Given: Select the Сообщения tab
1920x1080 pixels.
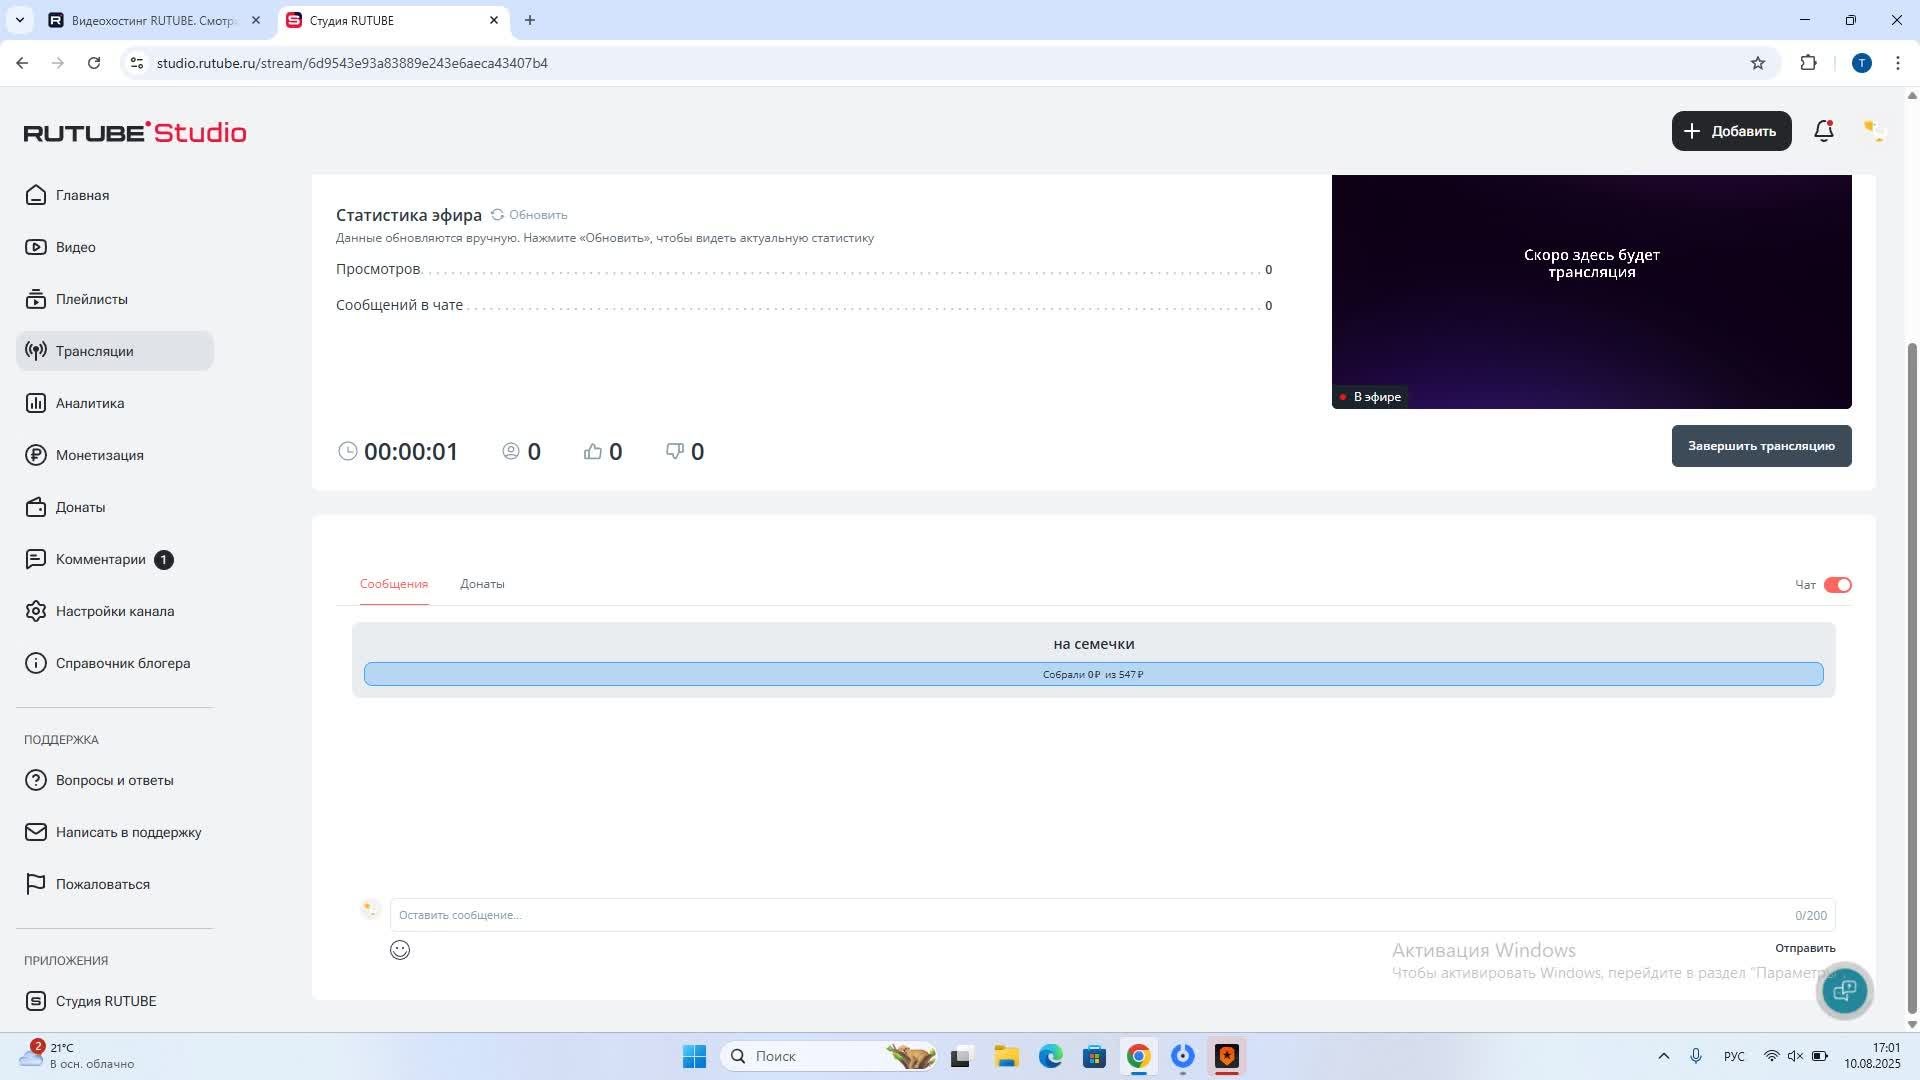Looking at the screenshot, I should tap(394, 584).
